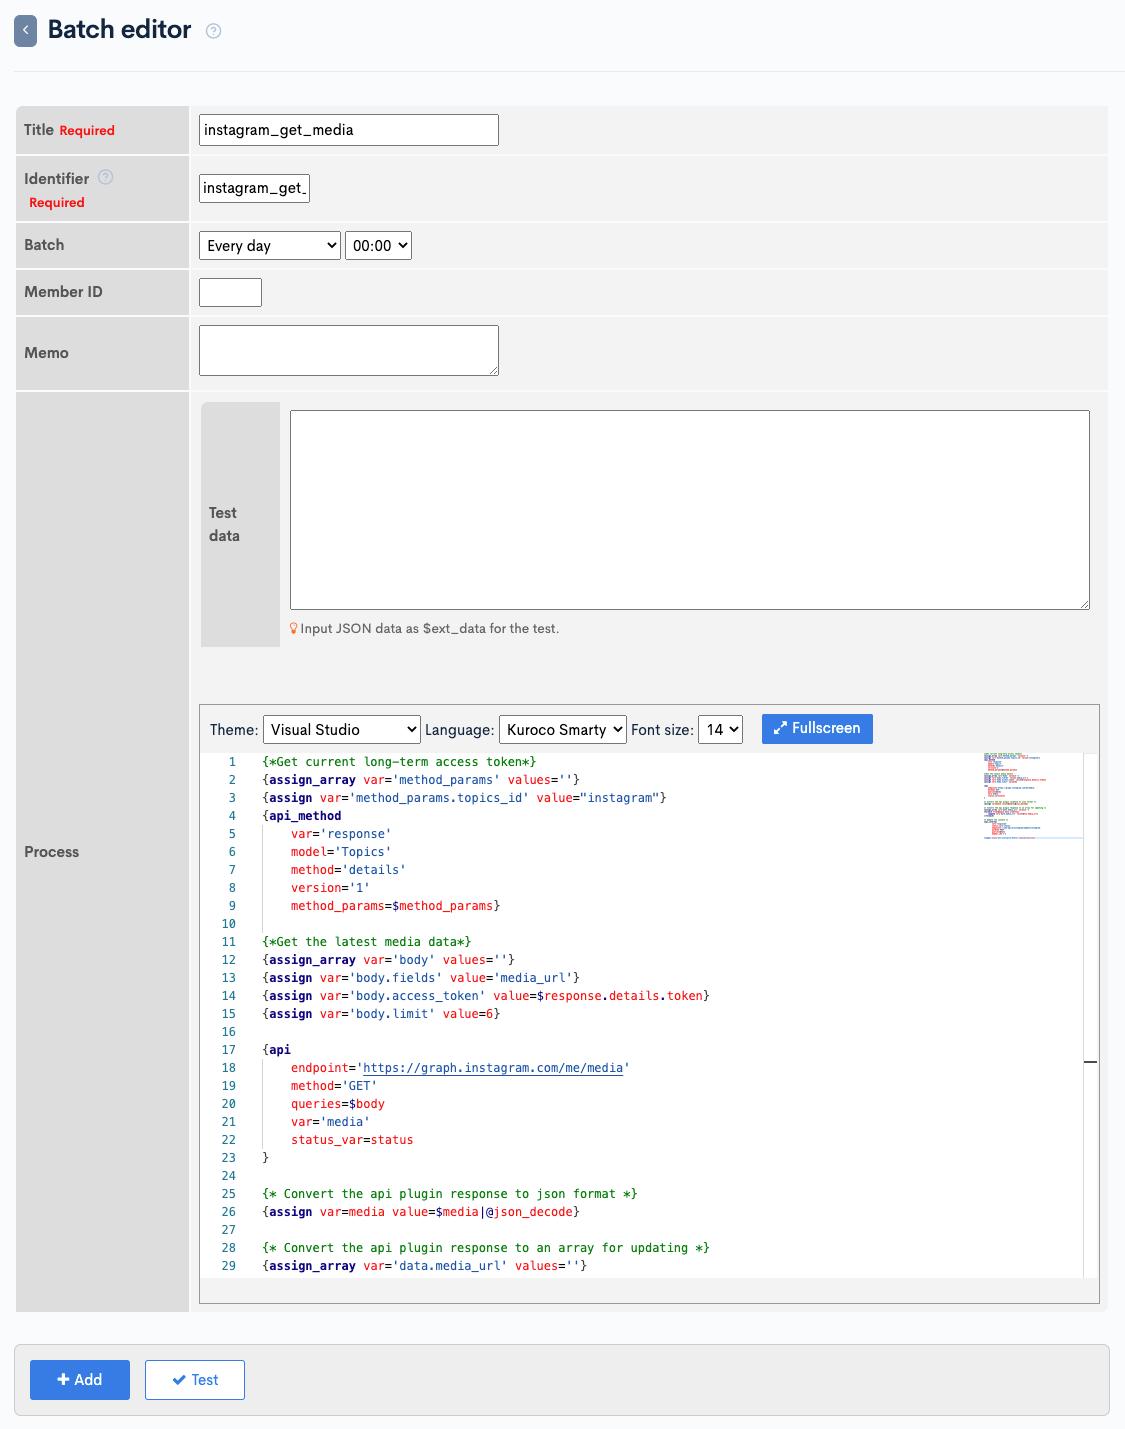
Task: Click the editor's vertical scrollbar
Action: click(1089, 1060)
